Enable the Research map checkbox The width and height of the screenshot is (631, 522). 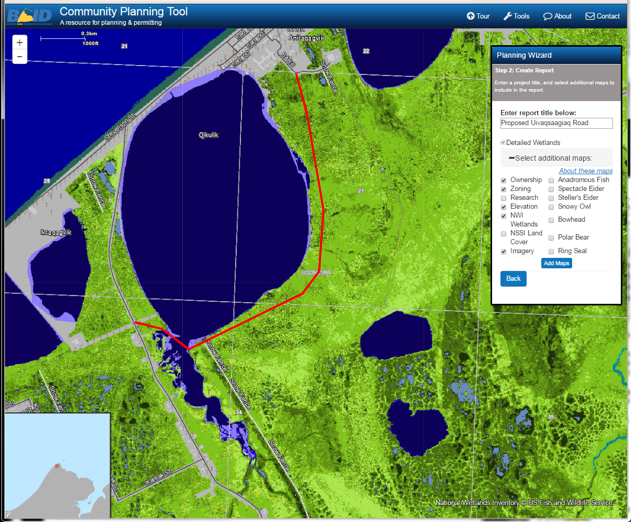[504, 198]
